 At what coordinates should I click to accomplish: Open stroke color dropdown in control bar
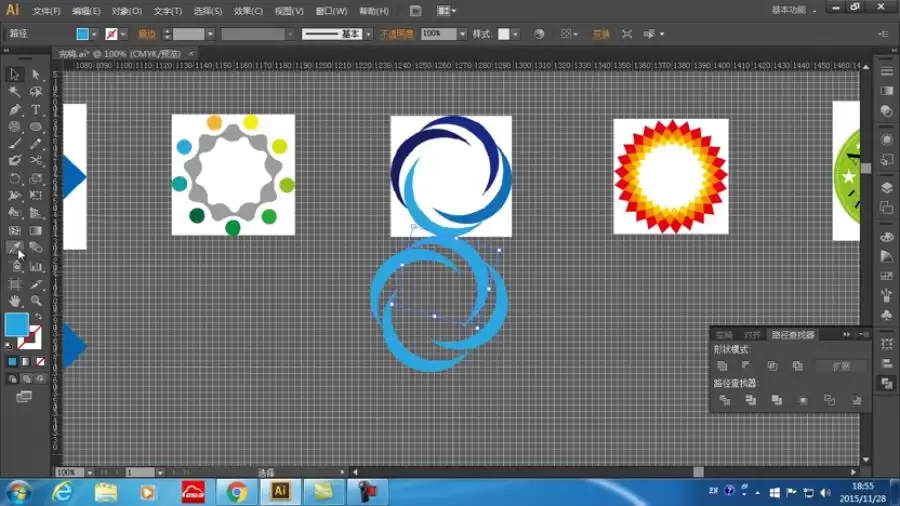point(123,34)
